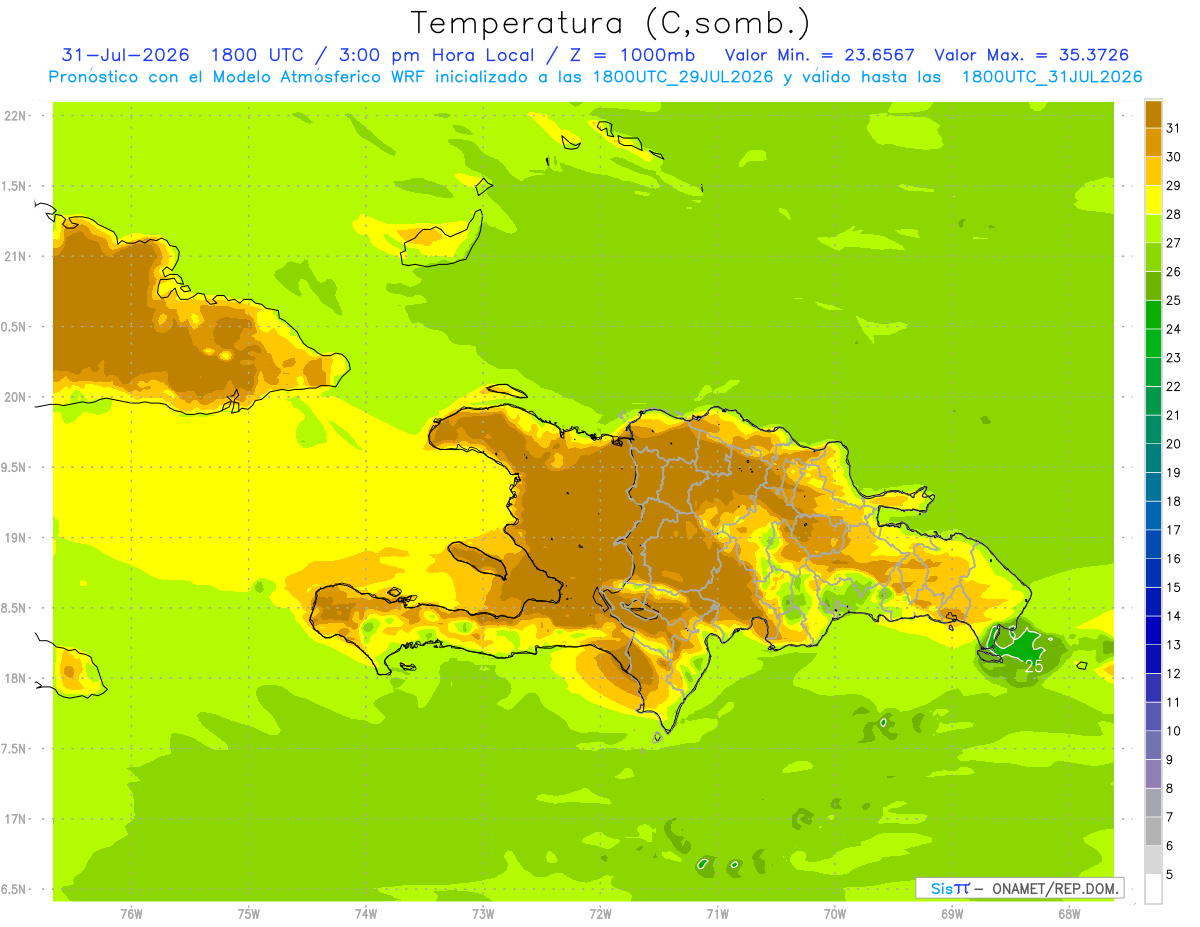Click the "20N" latitude axis label
1200x927 pixels.
(x=17, y=397)
